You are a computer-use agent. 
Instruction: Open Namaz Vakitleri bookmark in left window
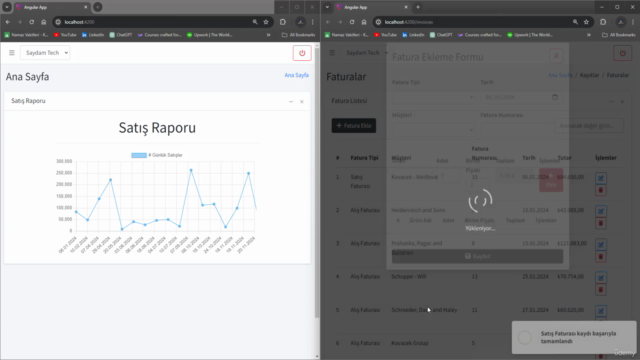click(x=26, y=35)
